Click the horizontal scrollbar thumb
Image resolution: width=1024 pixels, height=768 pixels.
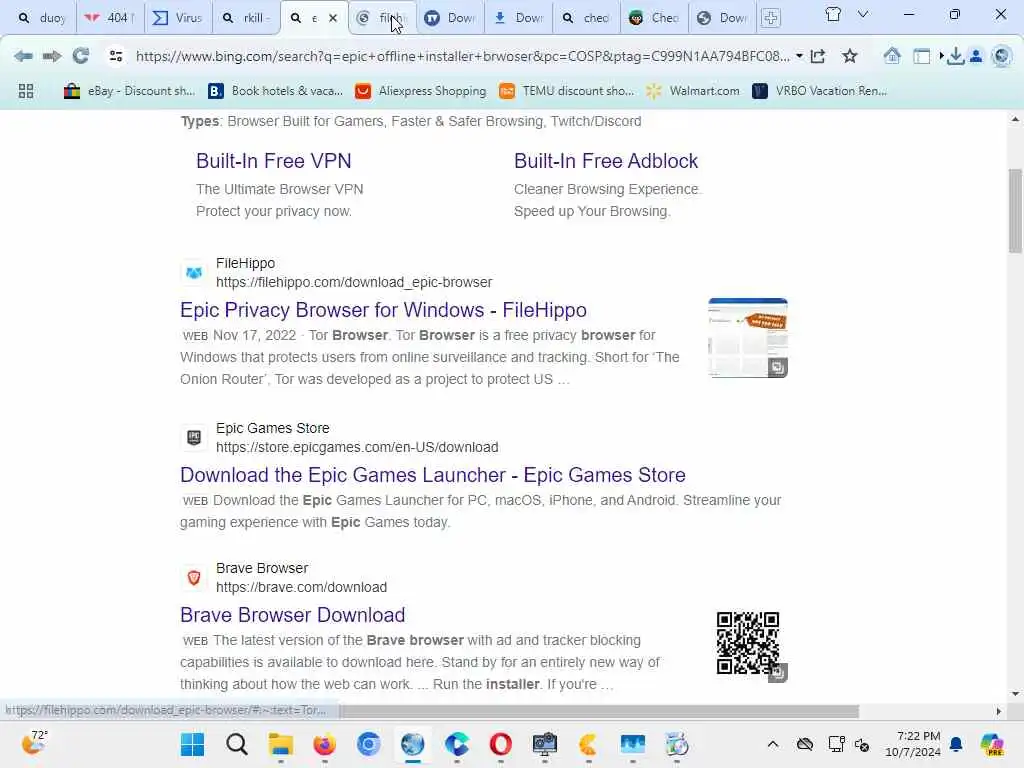pyautogui.click(x=598, y=711)
